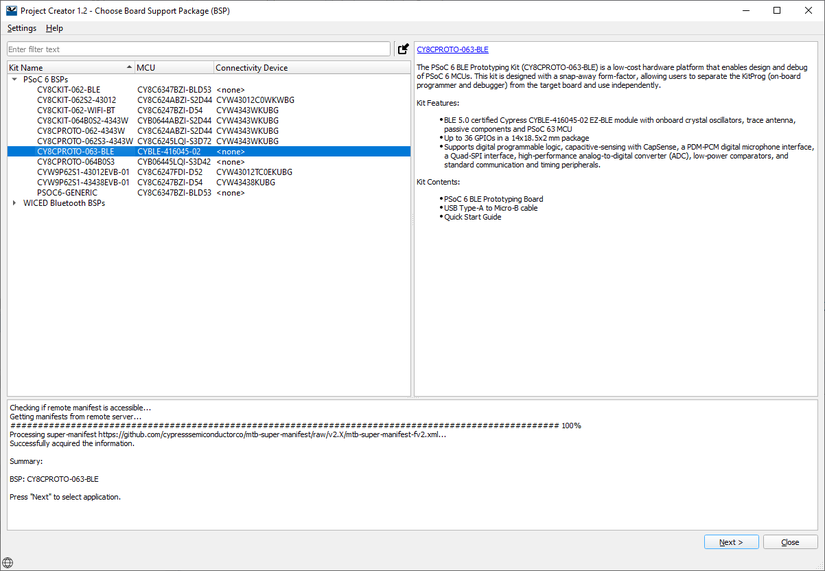Select the highlighted CY8CPROTO-063-BLE row
Screen dimensions: 825x571
click(x=209, y=152)
